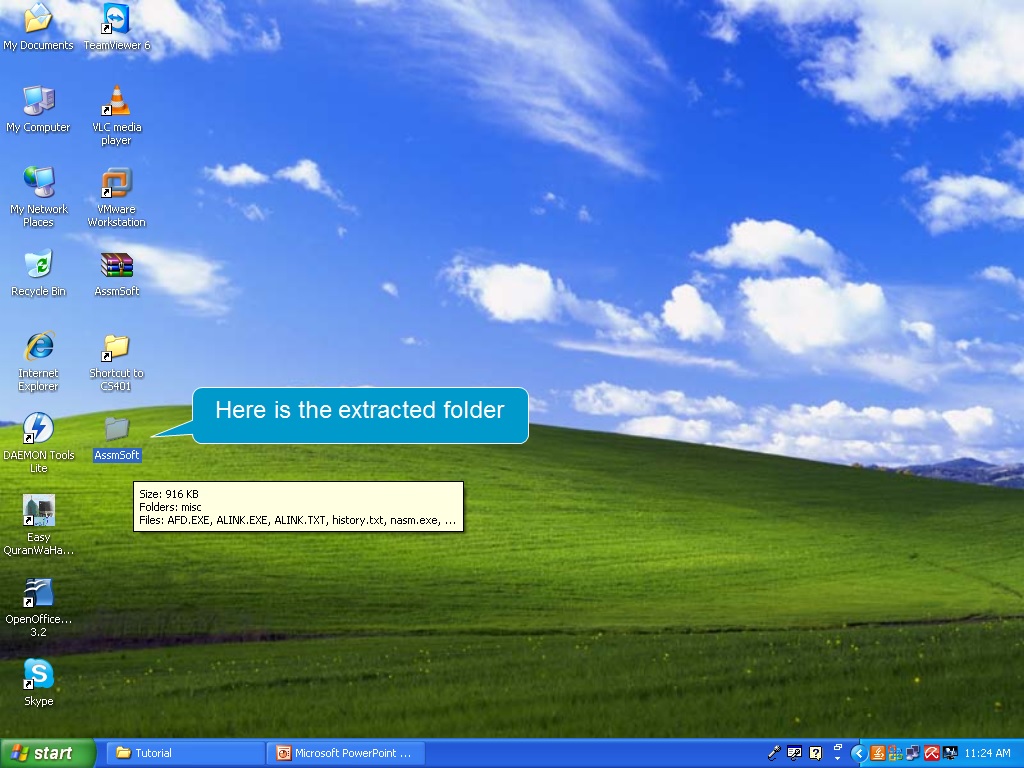Screen dimensions: 1024x768
Task: Open the Avira red umbrella tray icon
Action: point(931,753)
